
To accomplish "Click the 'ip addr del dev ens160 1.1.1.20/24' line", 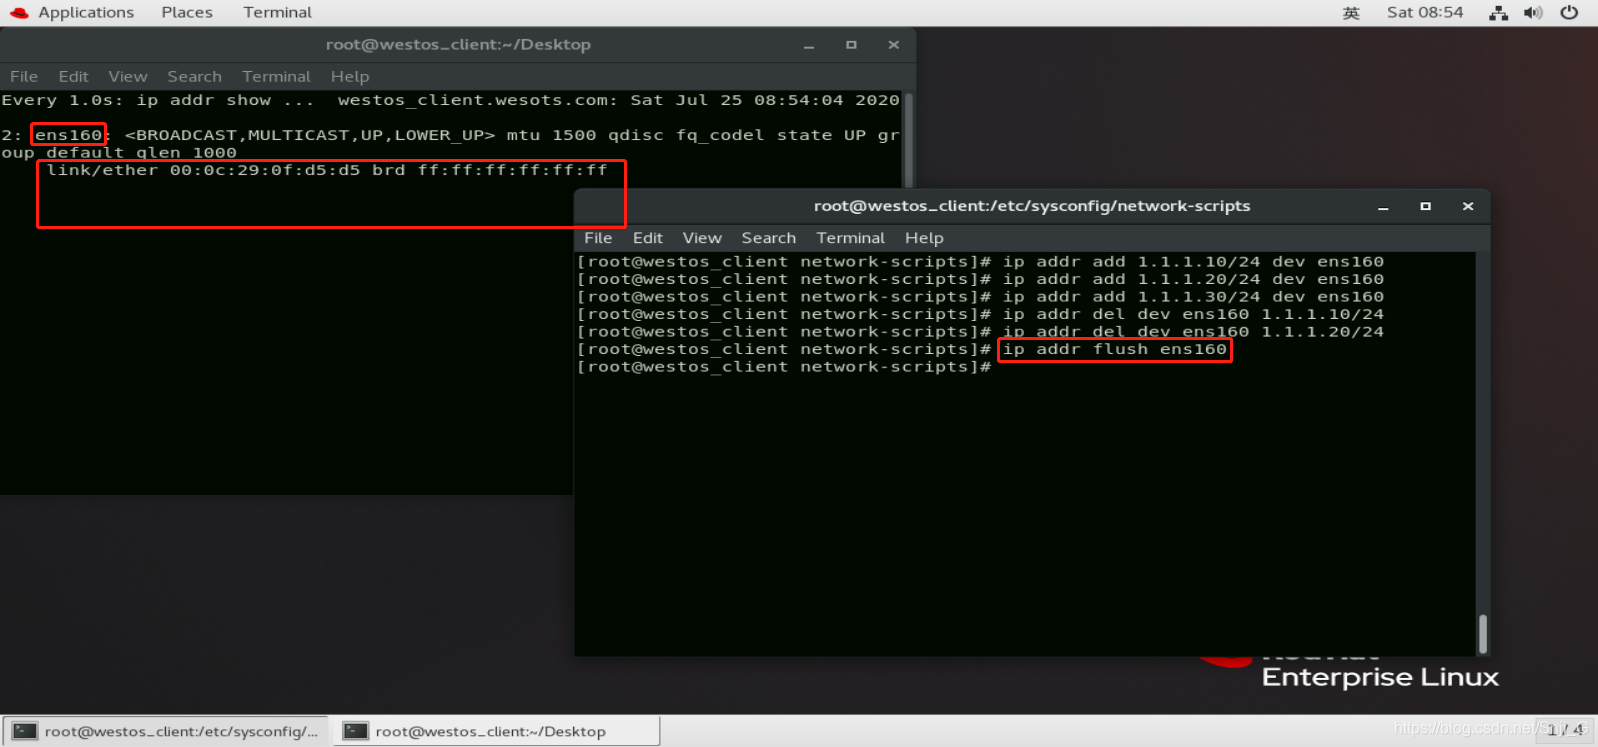I will [1193, 332].
